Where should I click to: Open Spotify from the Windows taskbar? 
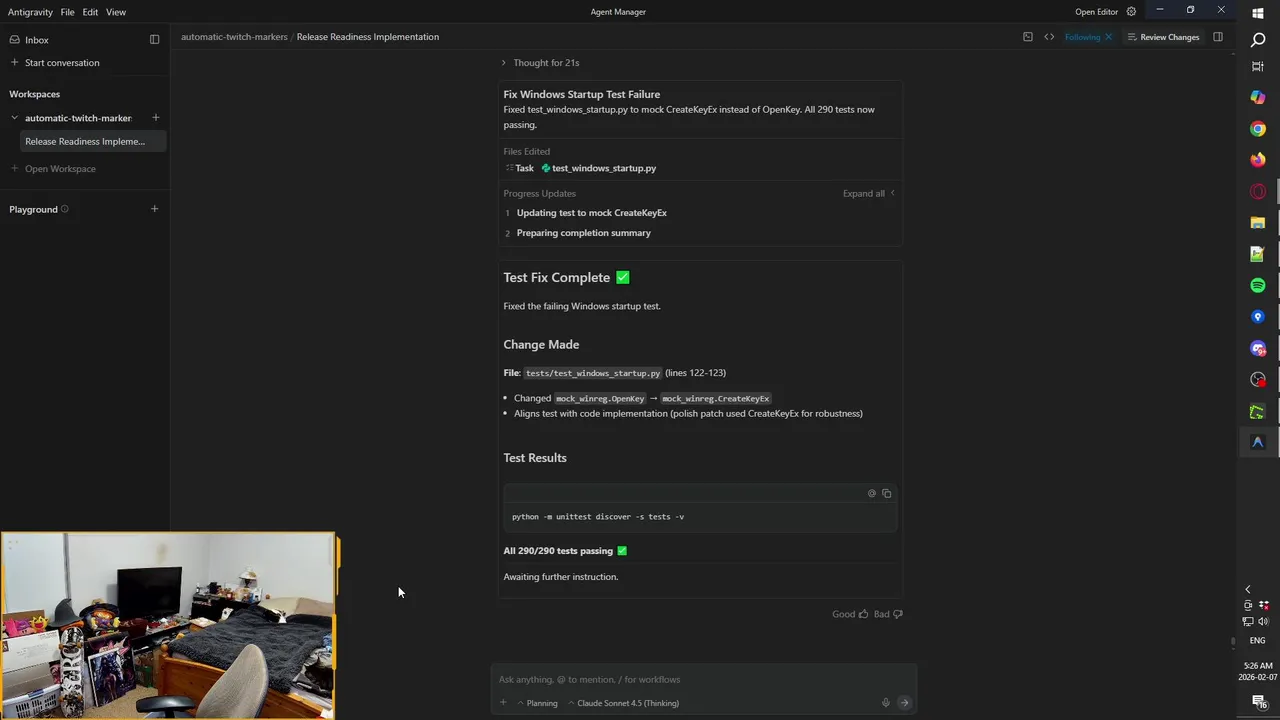point(1258,286)
